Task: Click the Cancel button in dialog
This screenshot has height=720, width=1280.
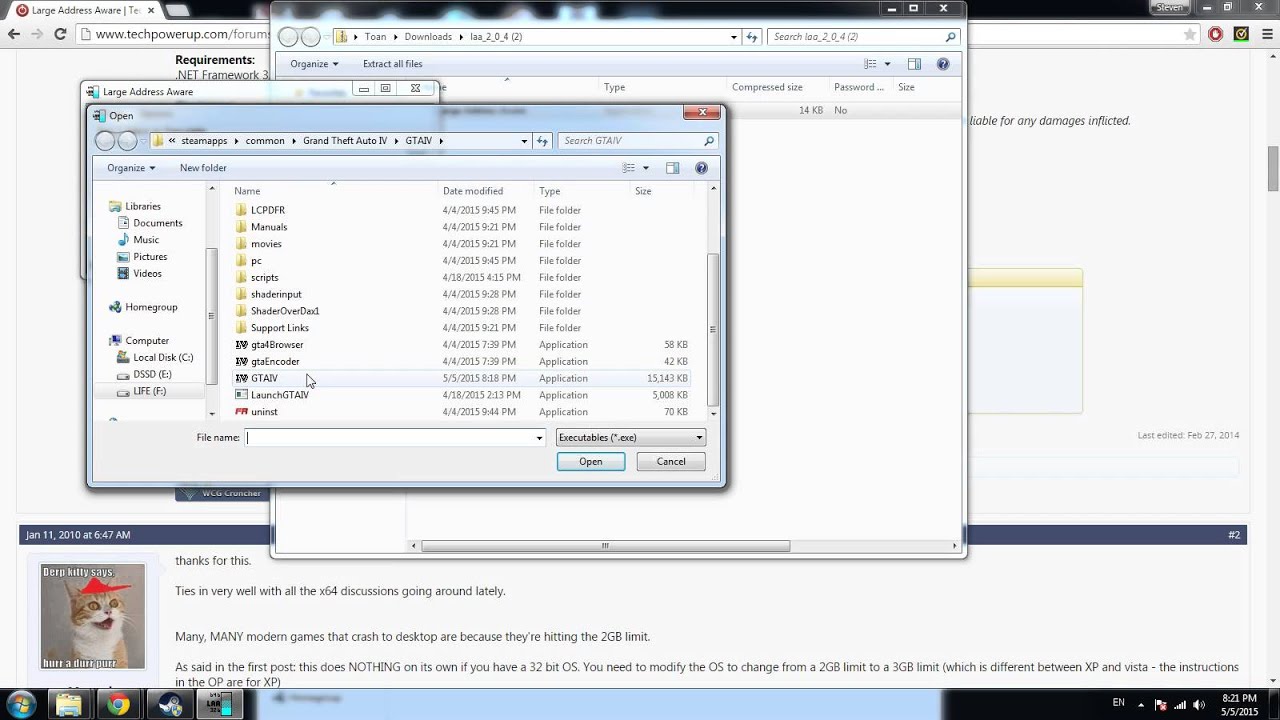Action: pos(671,461)
